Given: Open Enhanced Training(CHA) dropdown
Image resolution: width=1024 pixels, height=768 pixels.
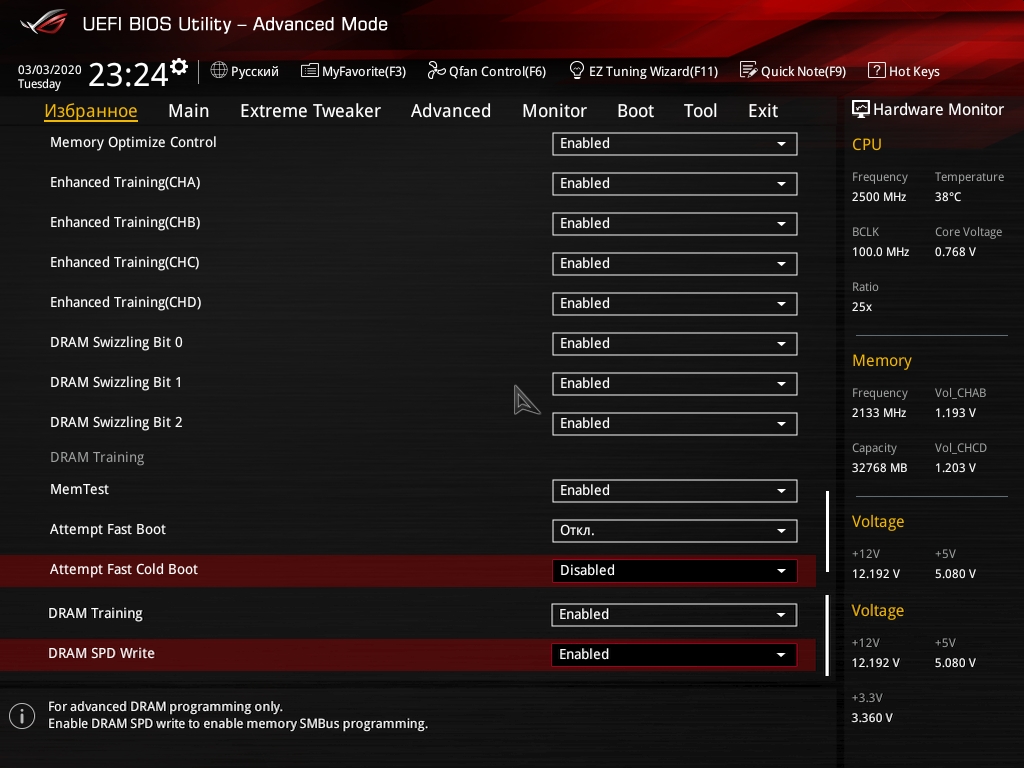Looking at the screenshot, I should (x=675, y=184).
